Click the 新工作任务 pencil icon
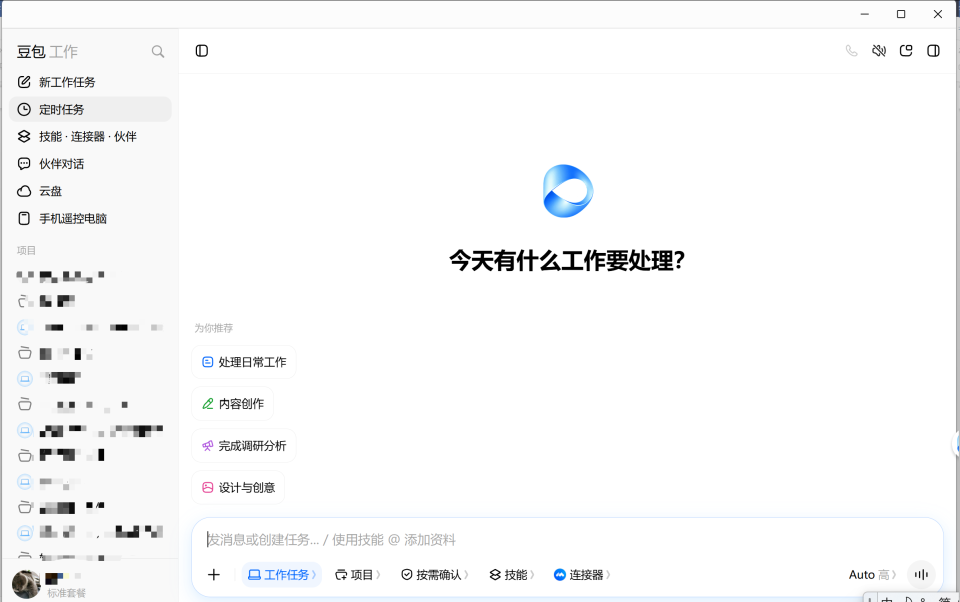Viewport: 960px width, 602px height. click(x=24, y=82)
